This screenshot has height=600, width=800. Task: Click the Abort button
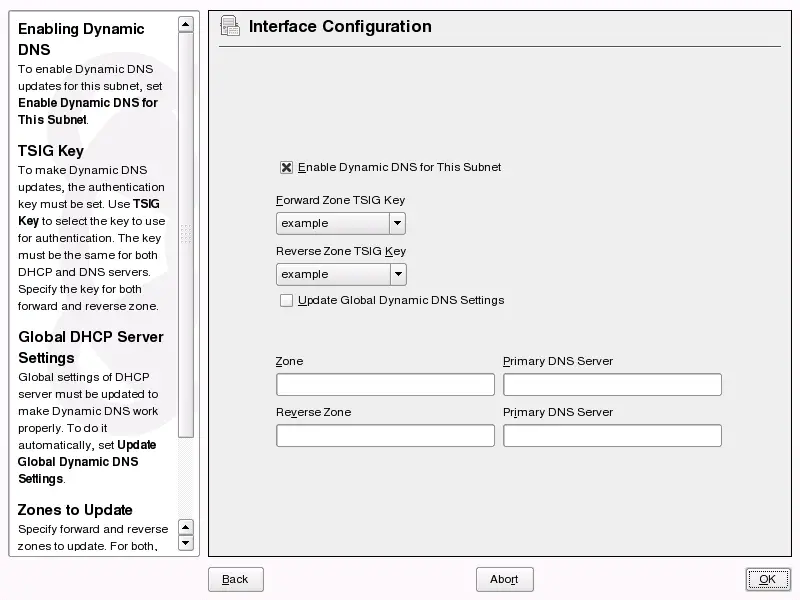point(505,579)
